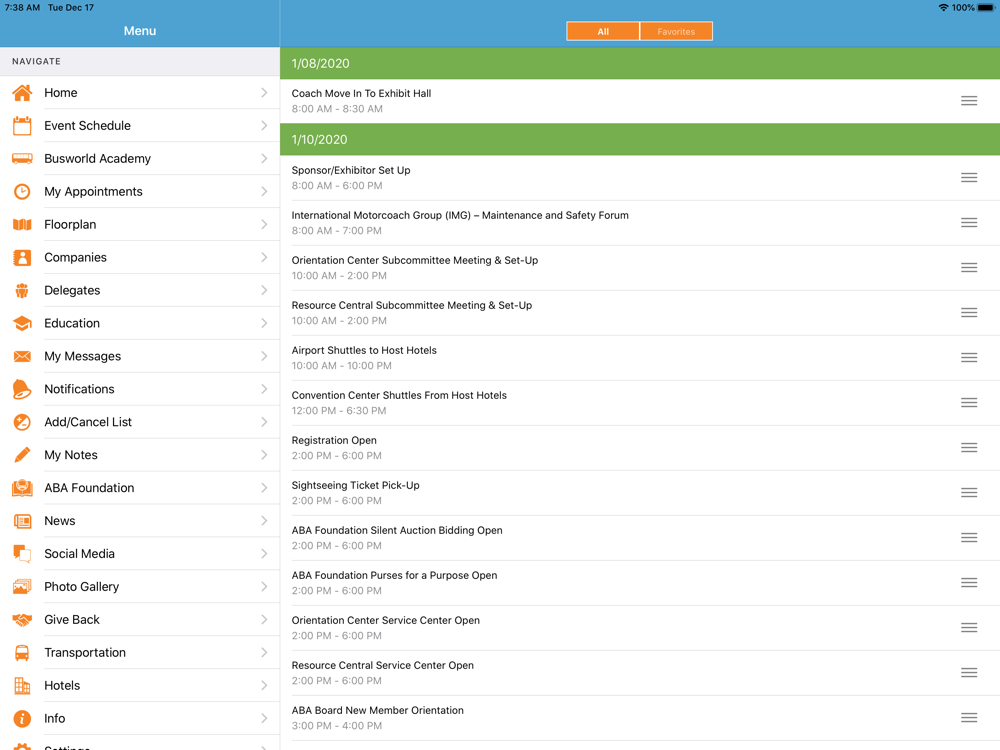This screenshot has height=750, width=1000.
Task: Tap the News newspaper icon
Action: point(22,521)
